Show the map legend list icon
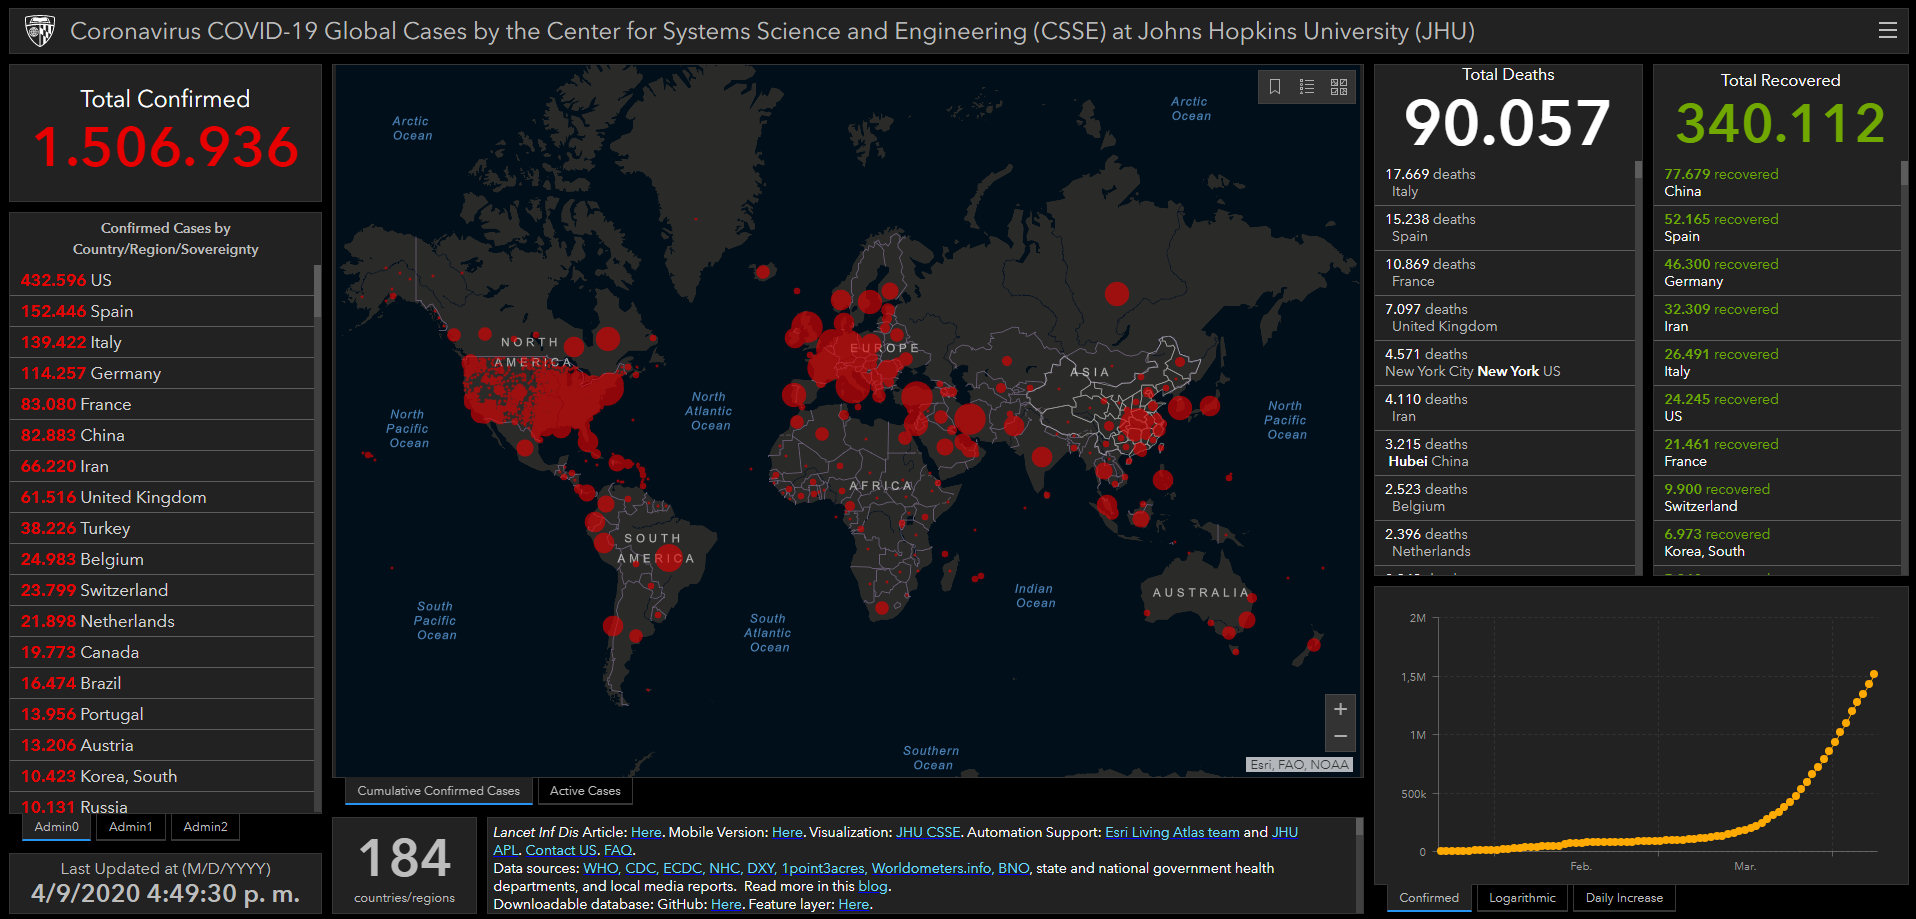Screen dimensions: 1916x919 pos(1307,87)
